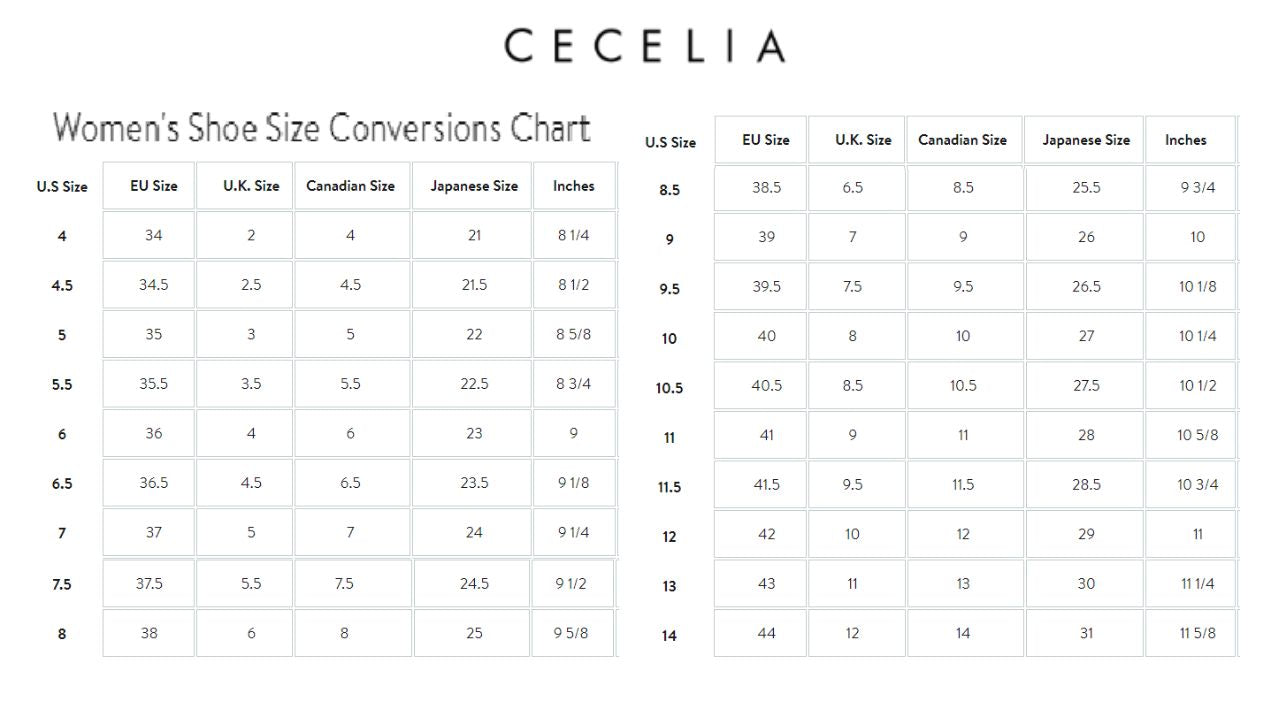Click the left Japanese Size header
This screenshot has width=1280, height=720.
(473, 186)
